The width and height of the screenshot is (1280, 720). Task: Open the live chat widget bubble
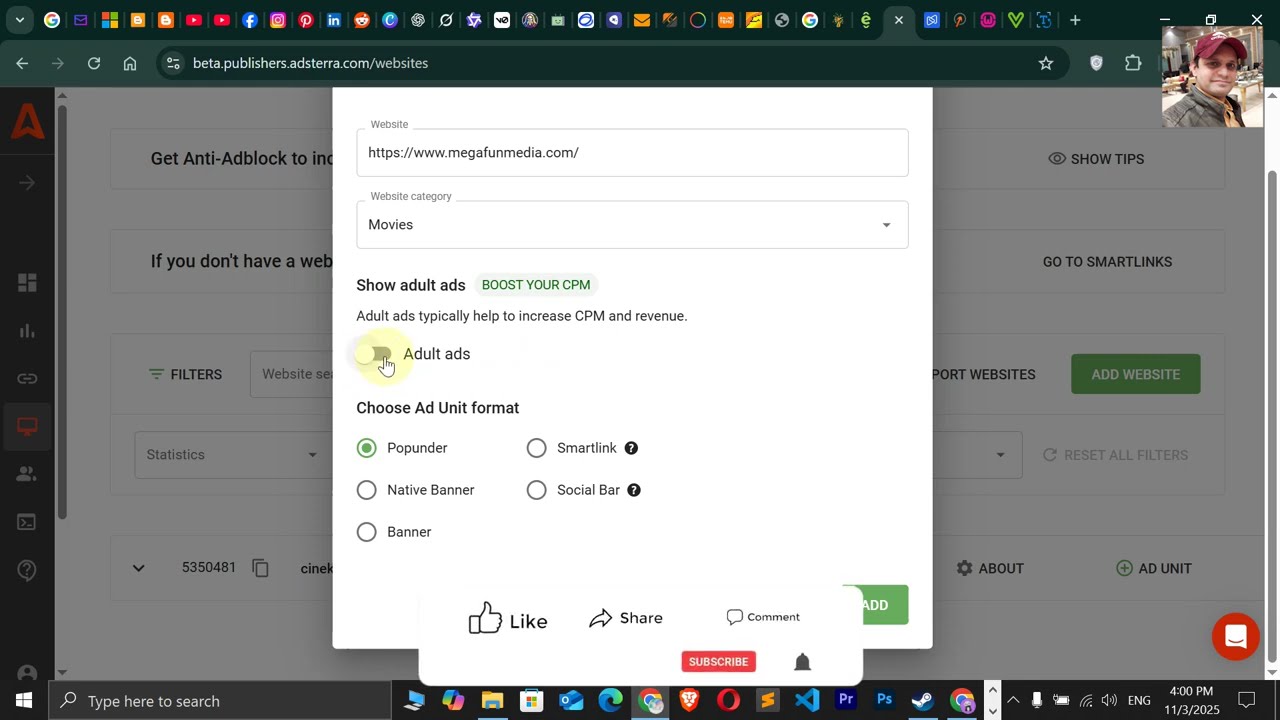point(1235,637)
